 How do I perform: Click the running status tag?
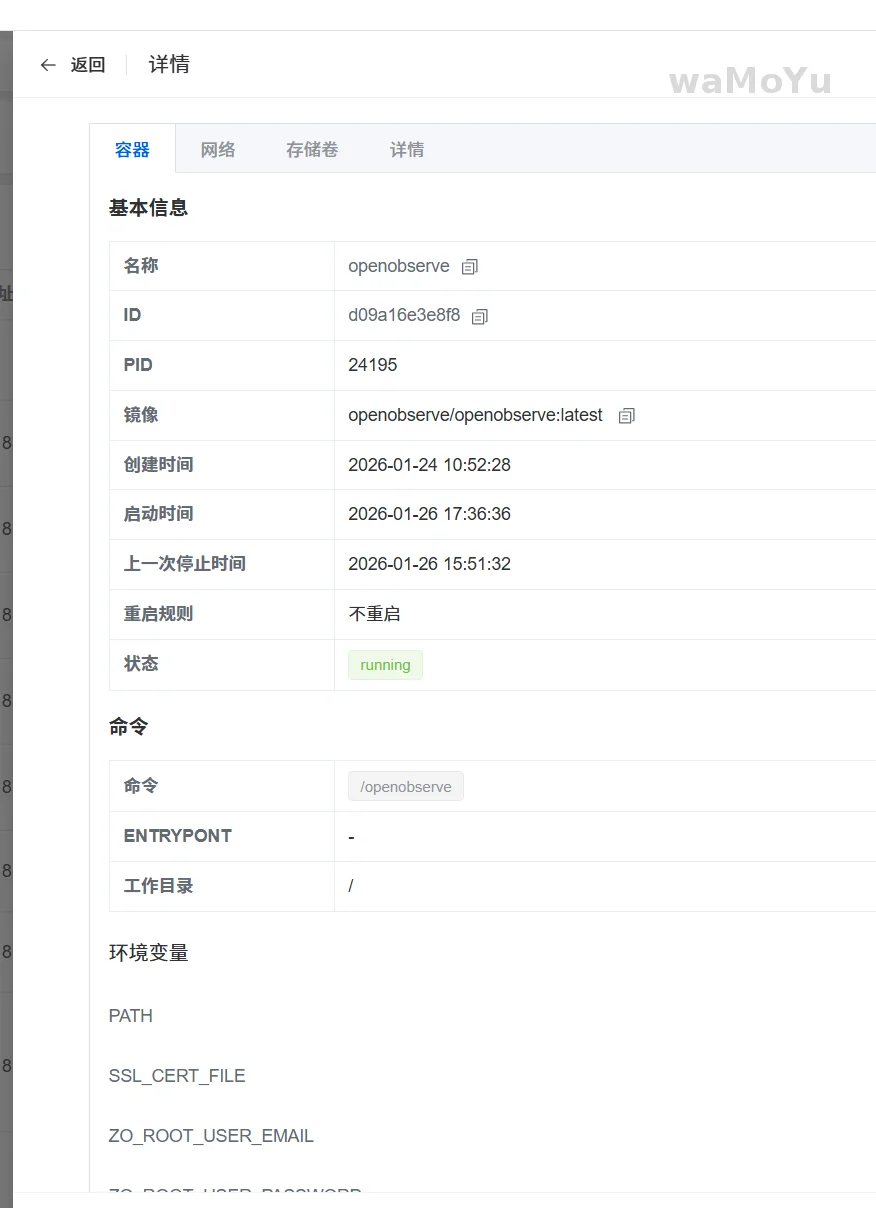point(385,665)
